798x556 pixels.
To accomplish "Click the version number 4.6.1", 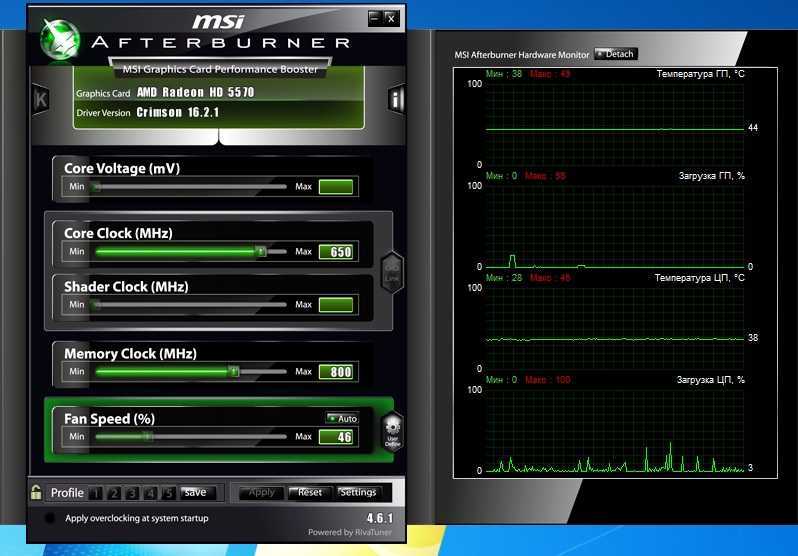I will click(380, 518).
